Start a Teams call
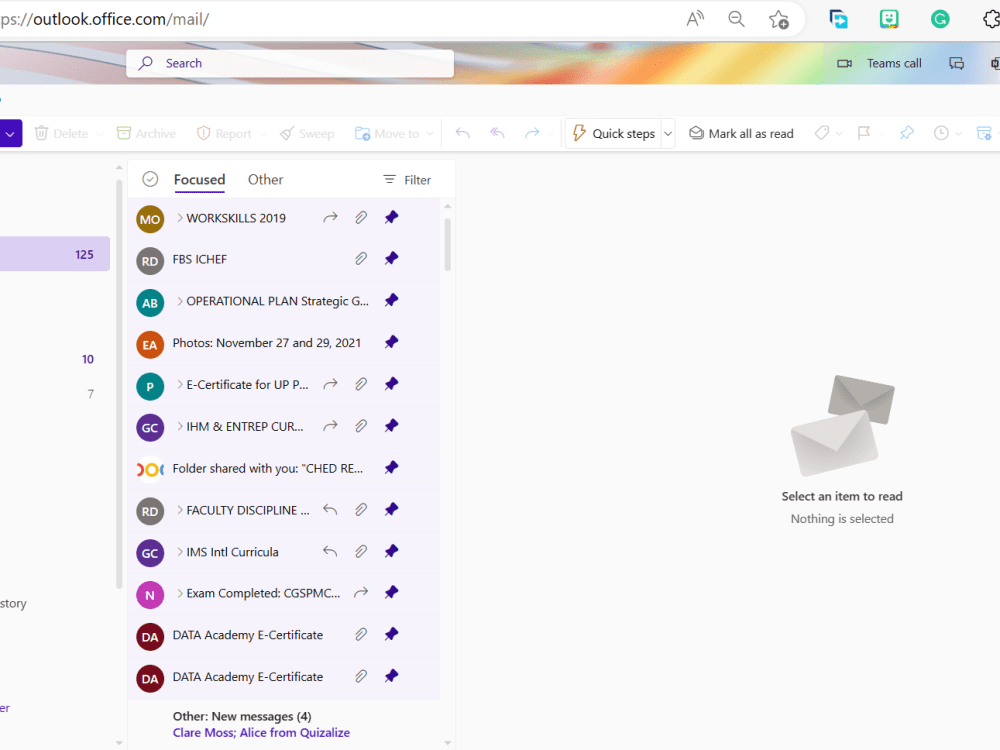The image size is (1000, 750). (x=879, y=63)
